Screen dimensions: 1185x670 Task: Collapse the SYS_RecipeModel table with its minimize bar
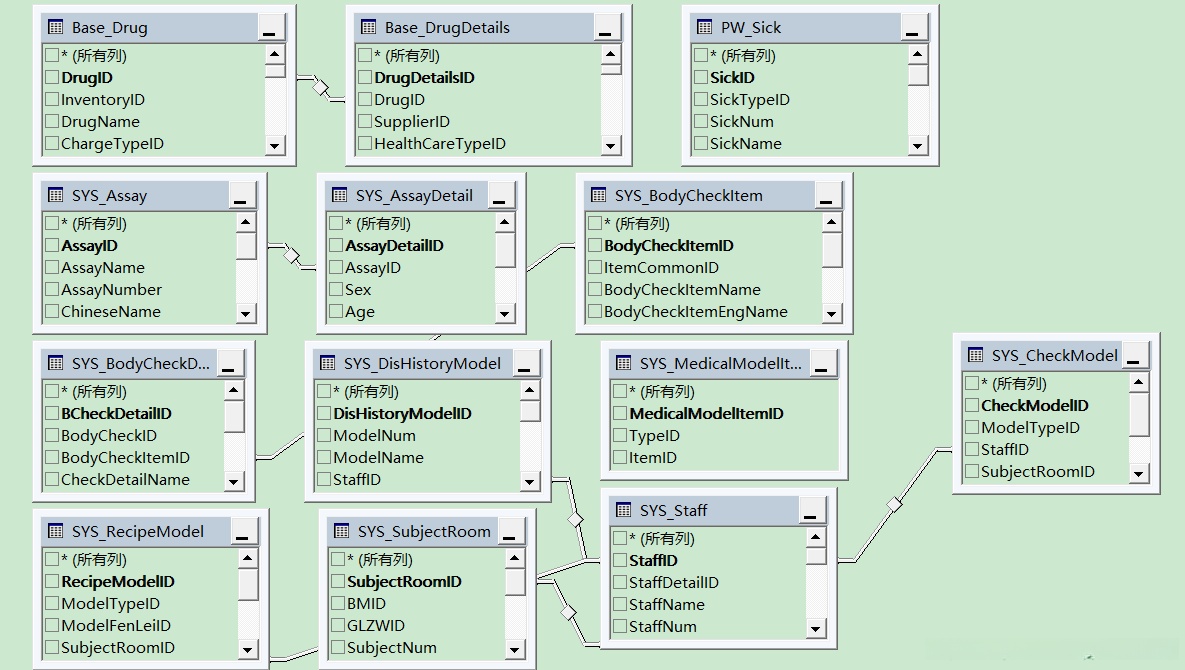[x=243, y=532]
